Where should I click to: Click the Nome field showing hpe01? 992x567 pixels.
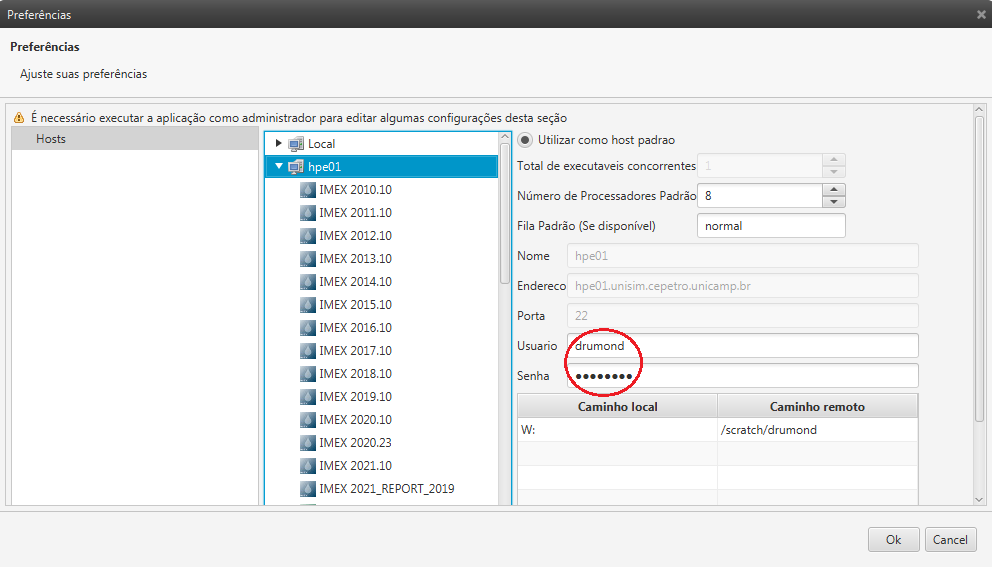[743, 256]
